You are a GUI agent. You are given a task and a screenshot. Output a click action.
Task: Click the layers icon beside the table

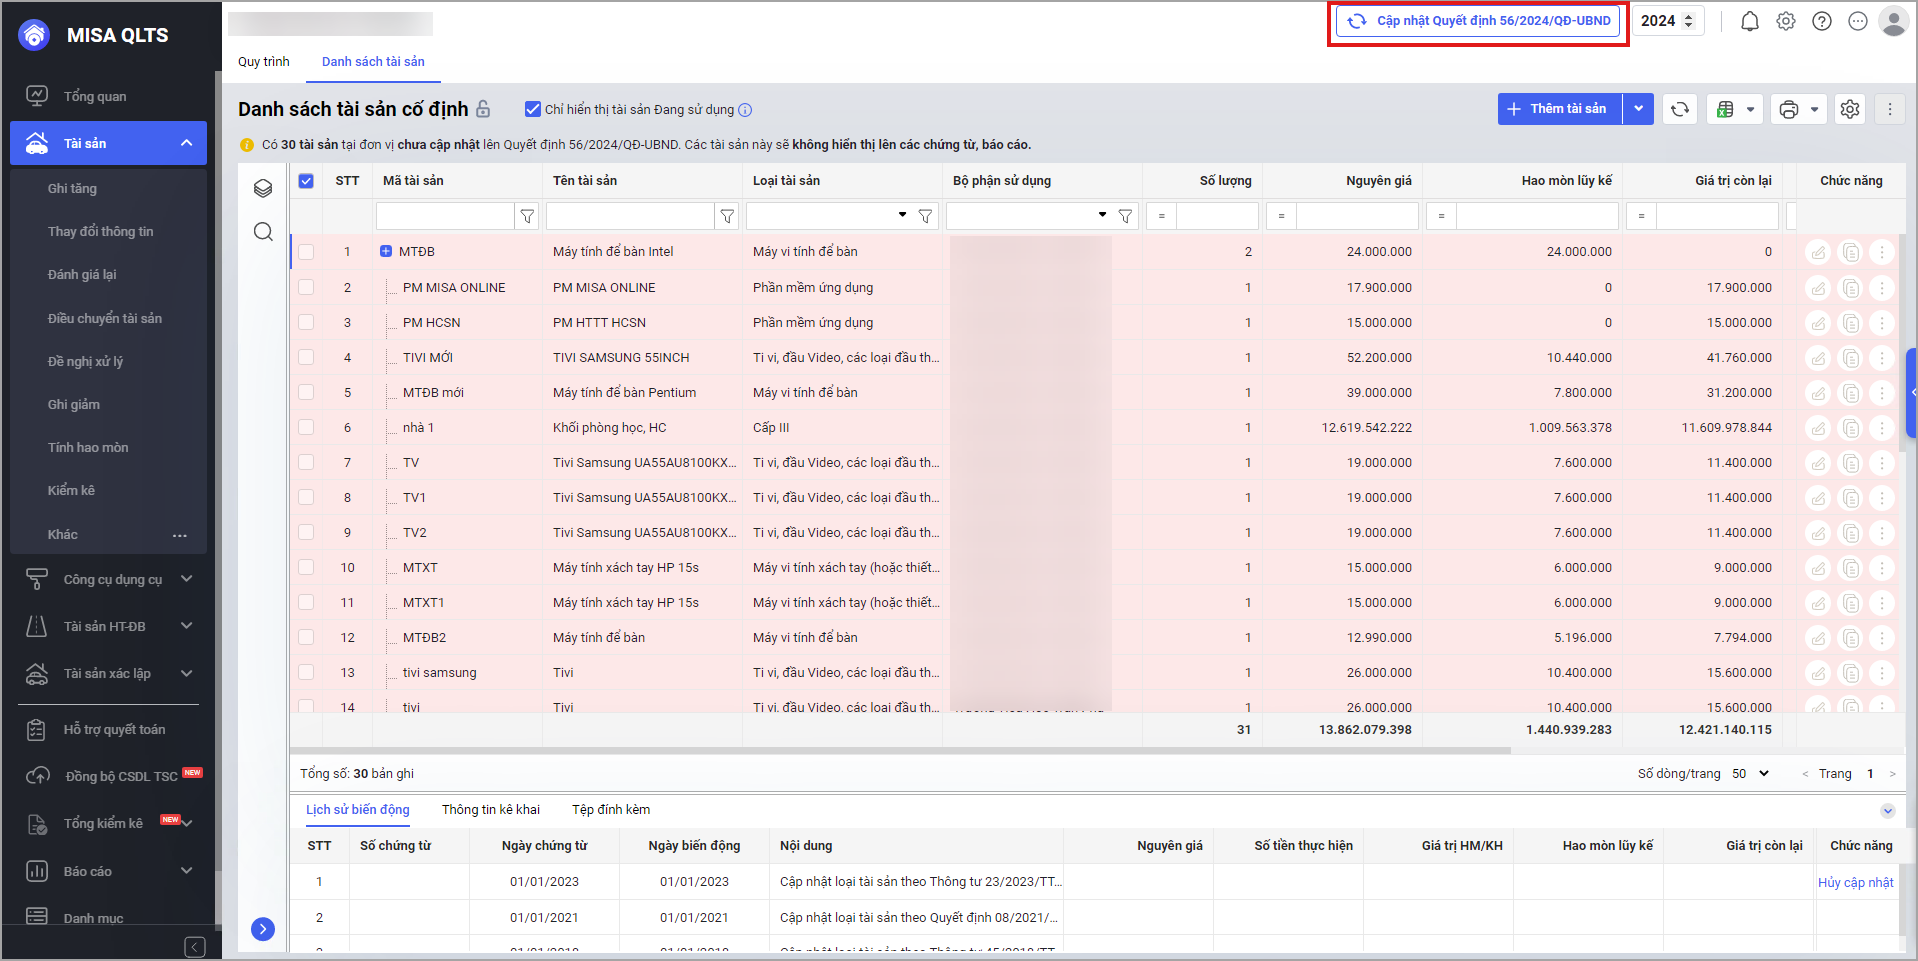click(263, 188)
